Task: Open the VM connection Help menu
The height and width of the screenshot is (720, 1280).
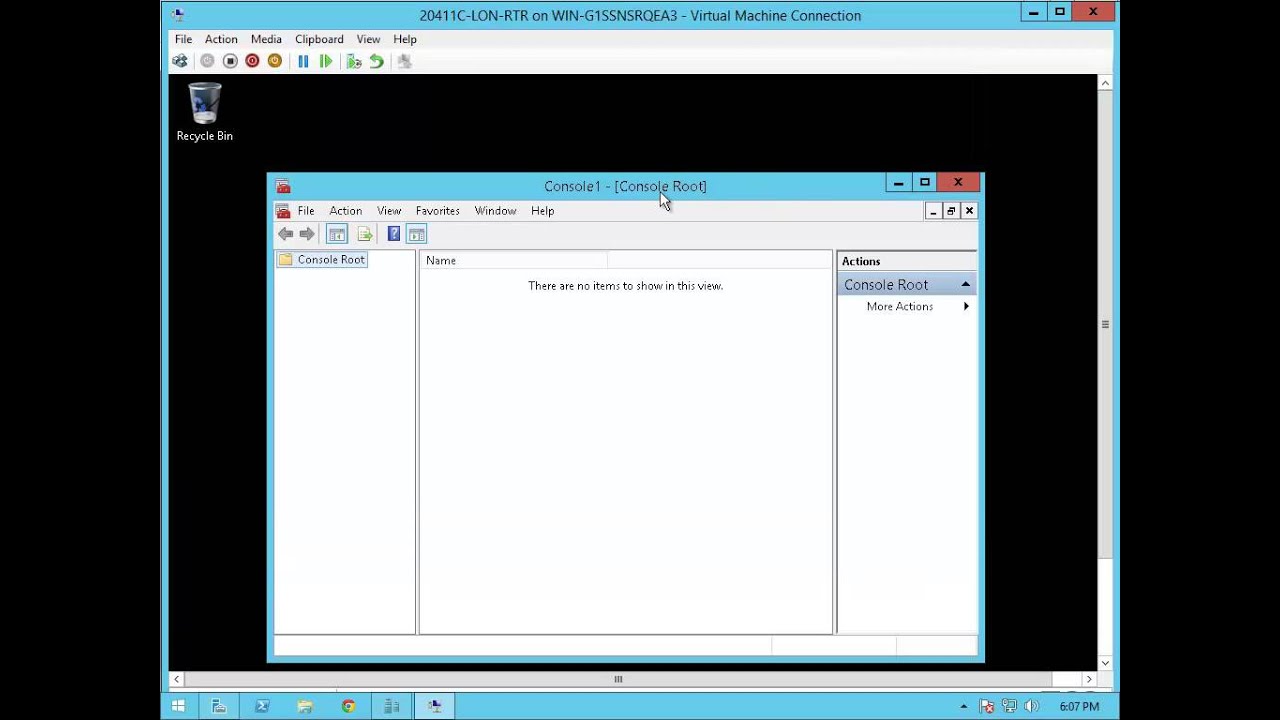Action: [405, 39]
